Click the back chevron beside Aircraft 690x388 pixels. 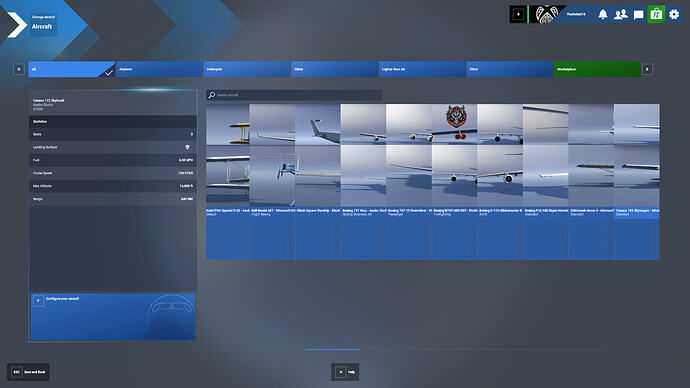coord(17,25)
